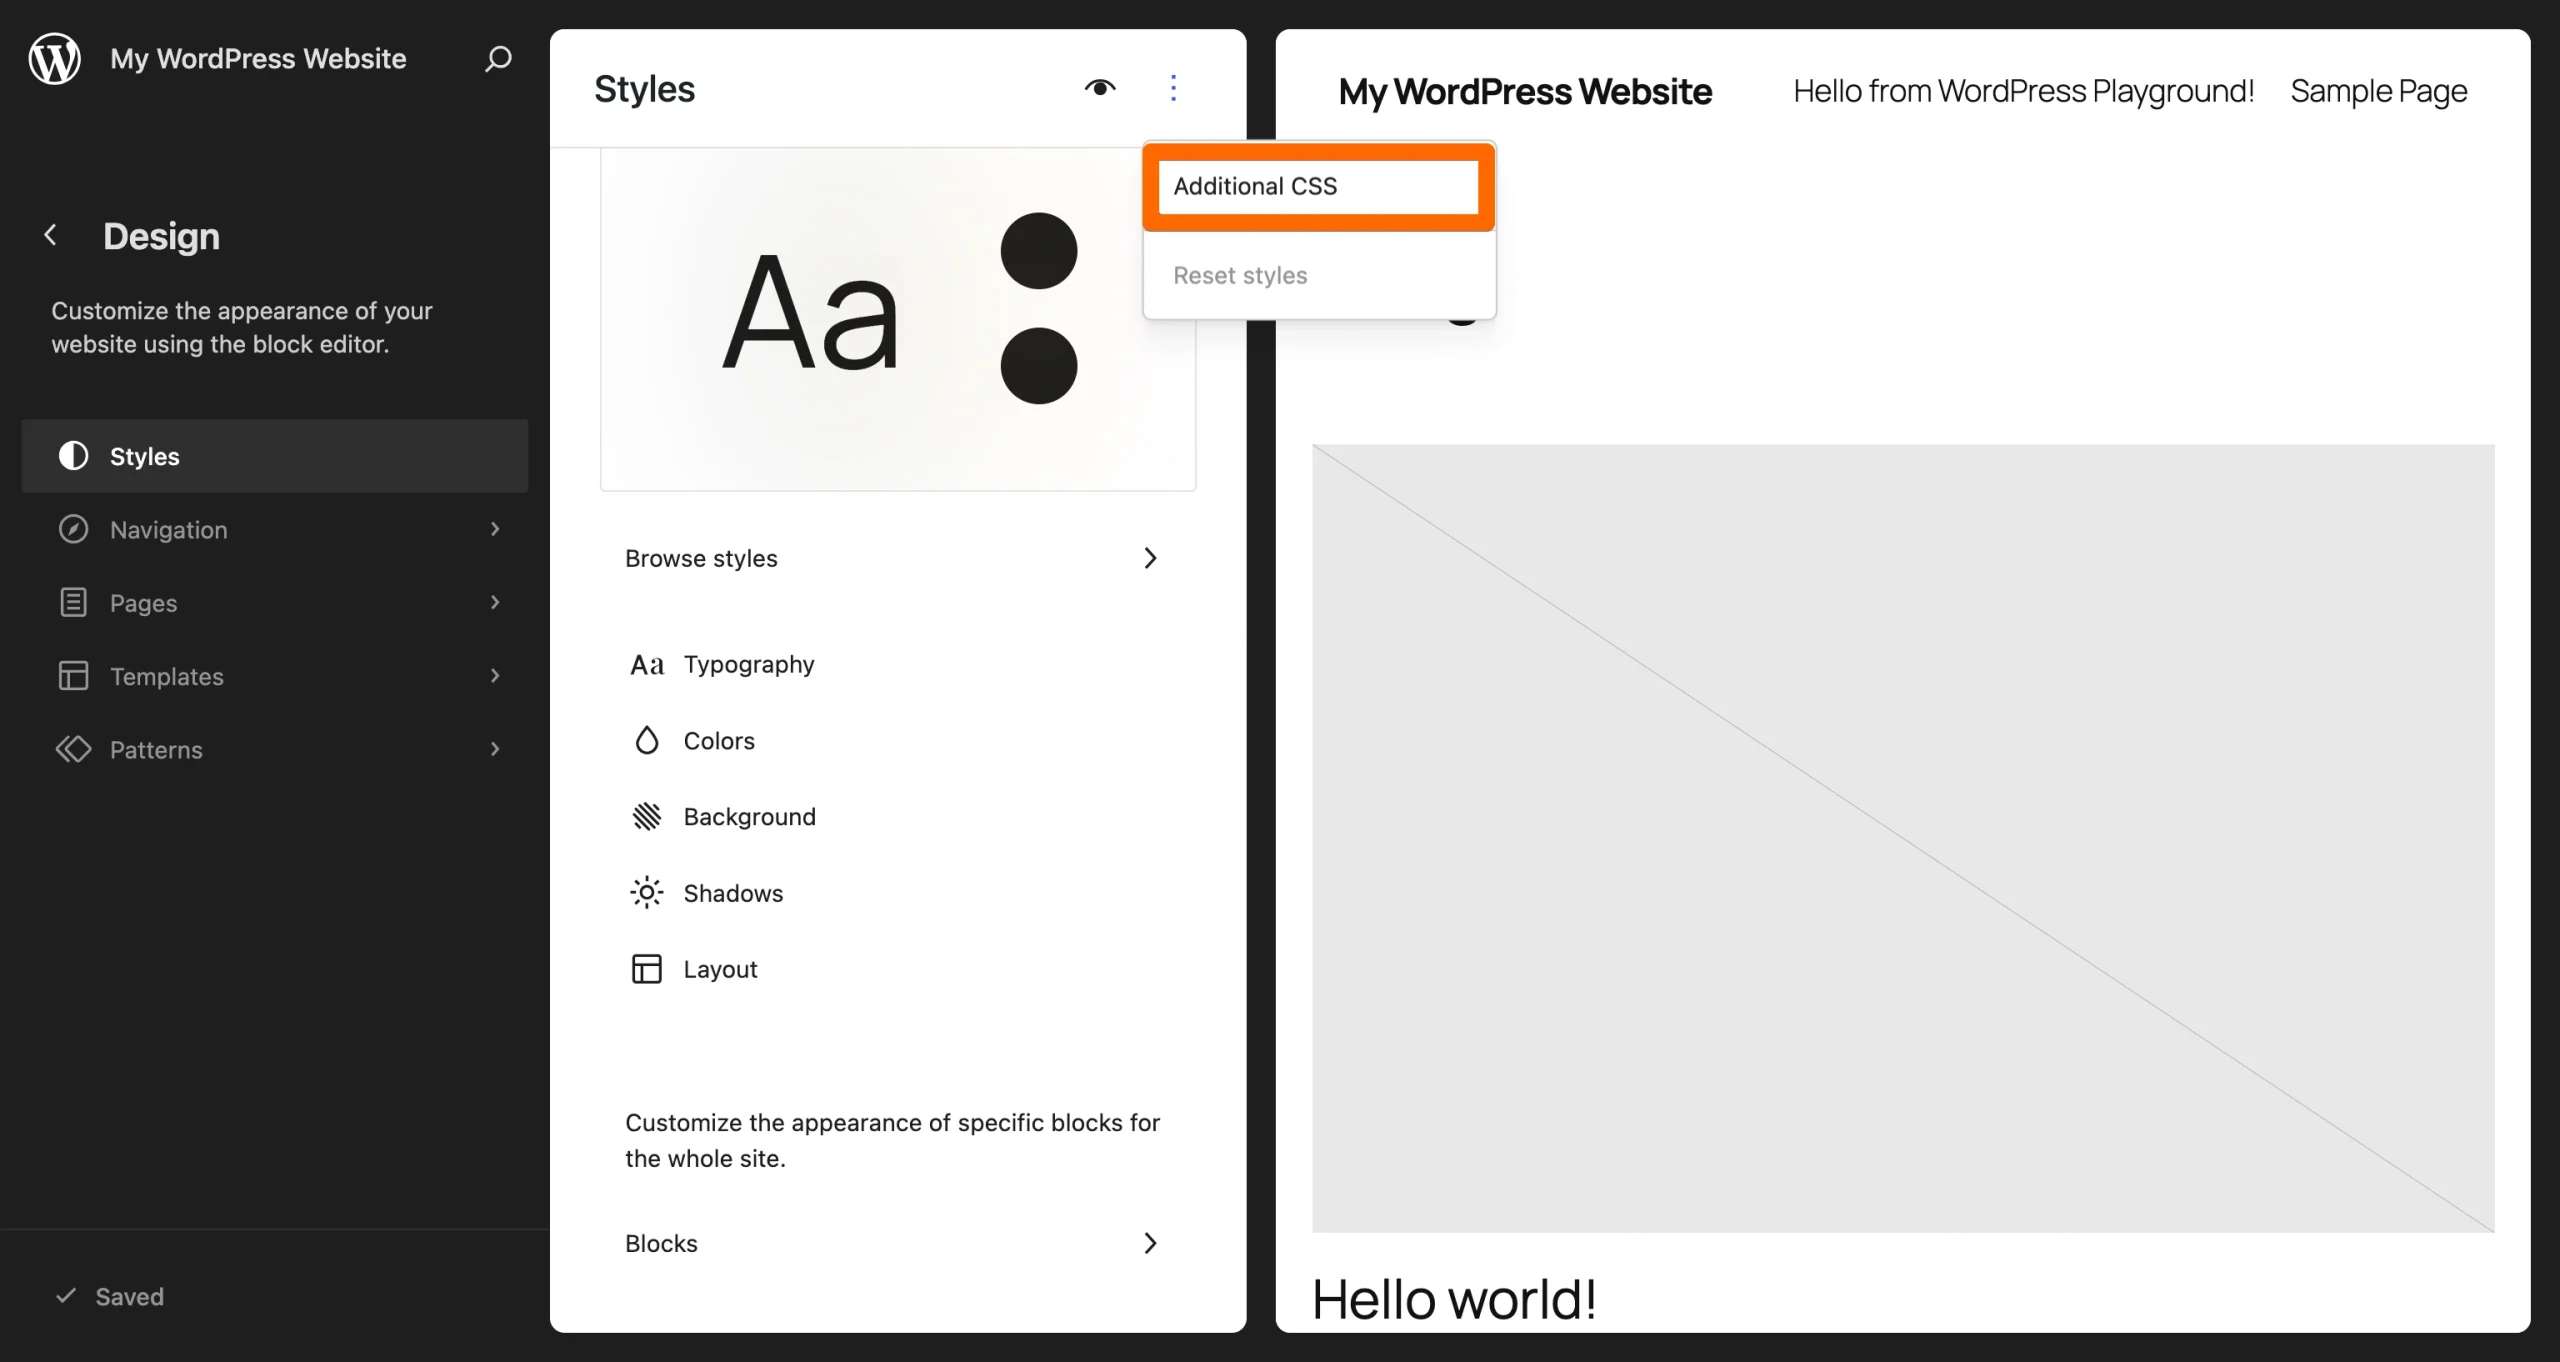Click the preview site title link
2560x1362 pixels.
click(1525, 91)
